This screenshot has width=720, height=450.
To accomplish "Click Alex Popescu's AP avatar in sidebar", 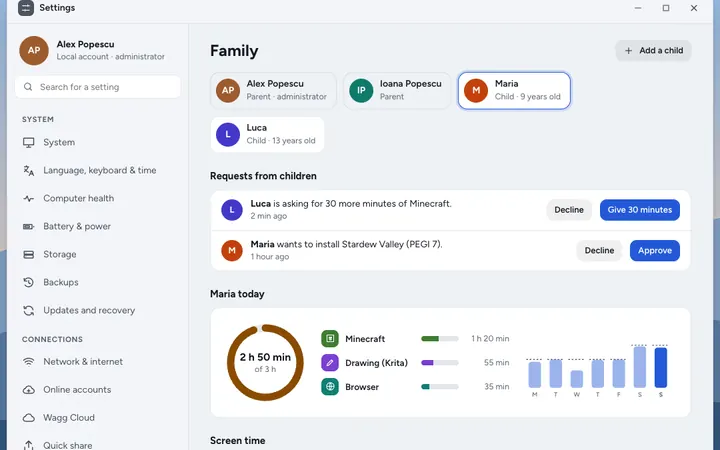I will pyautogui.click(x=34, y=51).
